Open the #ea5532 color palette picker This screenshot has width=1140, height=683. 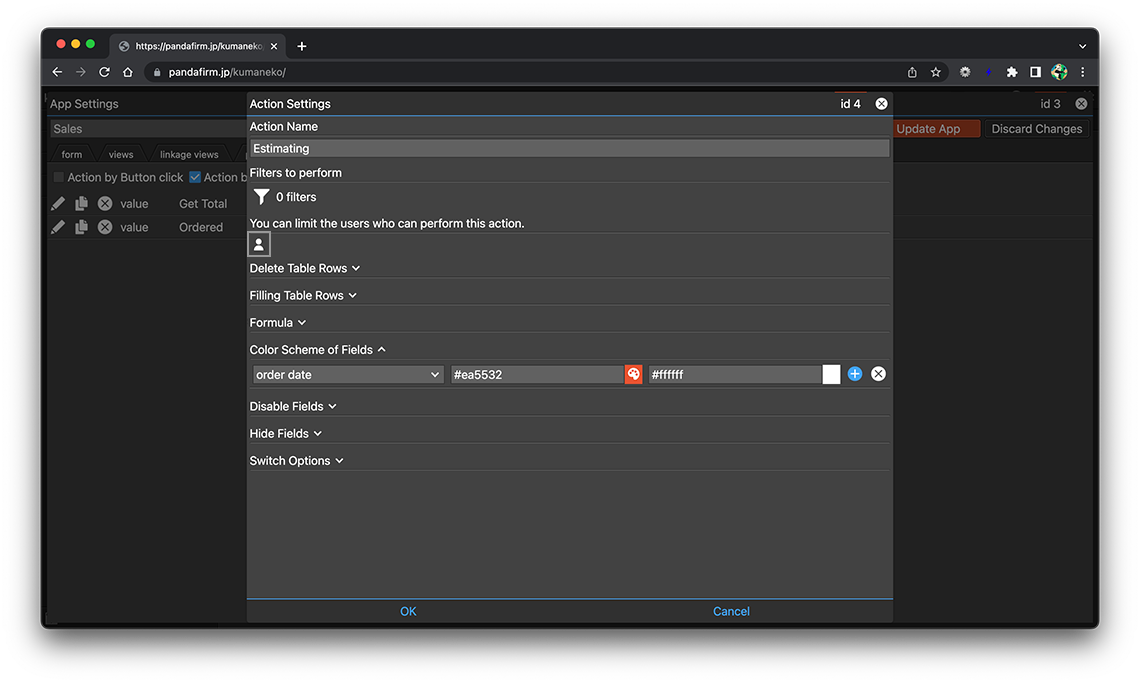coord(633,374)
